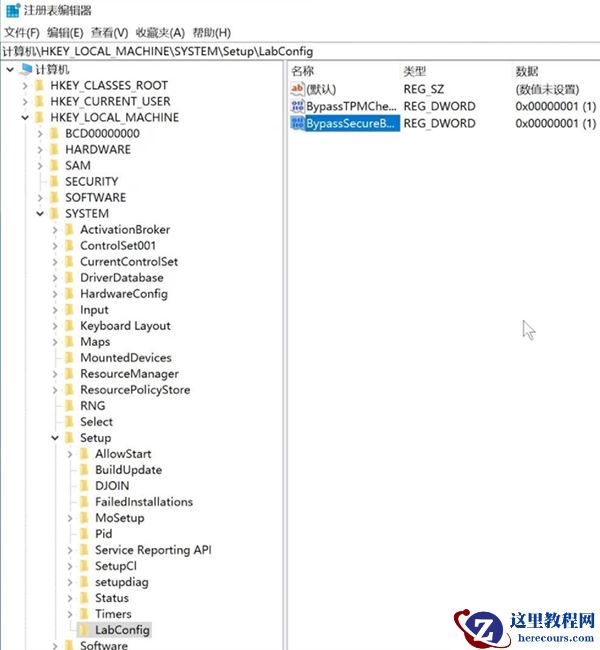The height and width of the screenshot is (650, 600).
Task: Click the BypassTPMCheck DWORD icon
Action: tap(297, 107)
